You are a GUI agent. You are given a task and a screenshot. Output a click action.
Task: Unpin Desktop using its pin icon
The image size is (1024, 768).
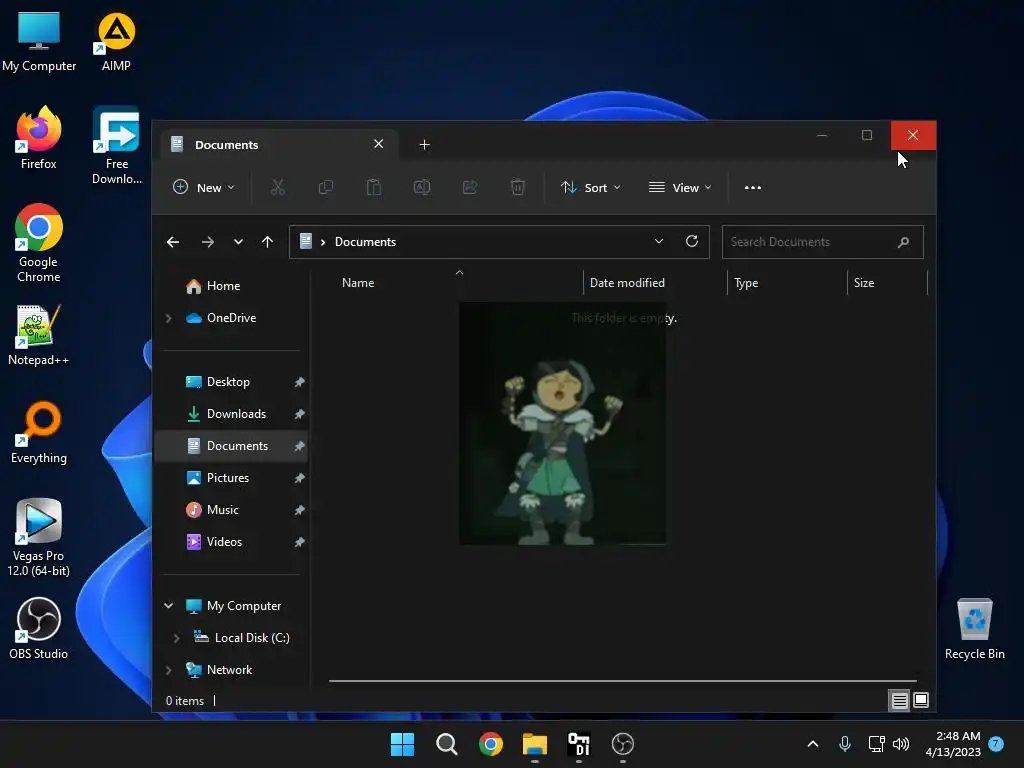click(x=299, y=382)
